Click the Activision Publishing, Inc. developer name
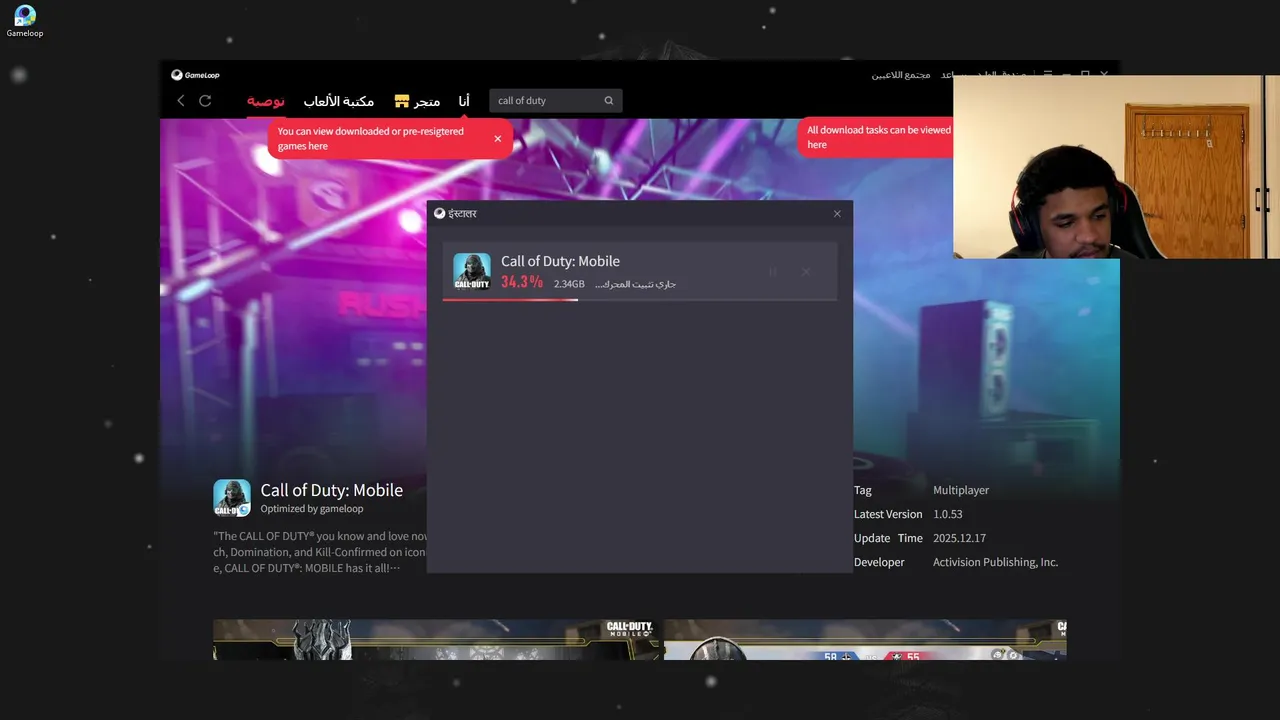1280x720 pixels. (x=995, y=562)
